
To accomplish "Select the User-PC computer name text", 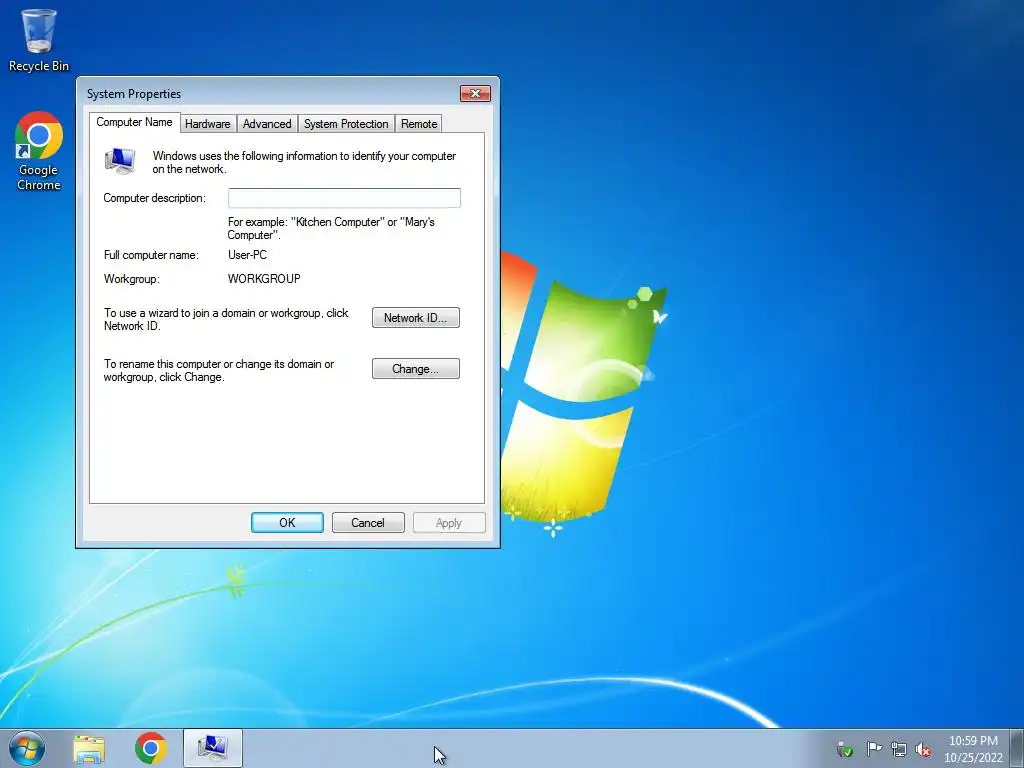I will (x=248, y=255).
